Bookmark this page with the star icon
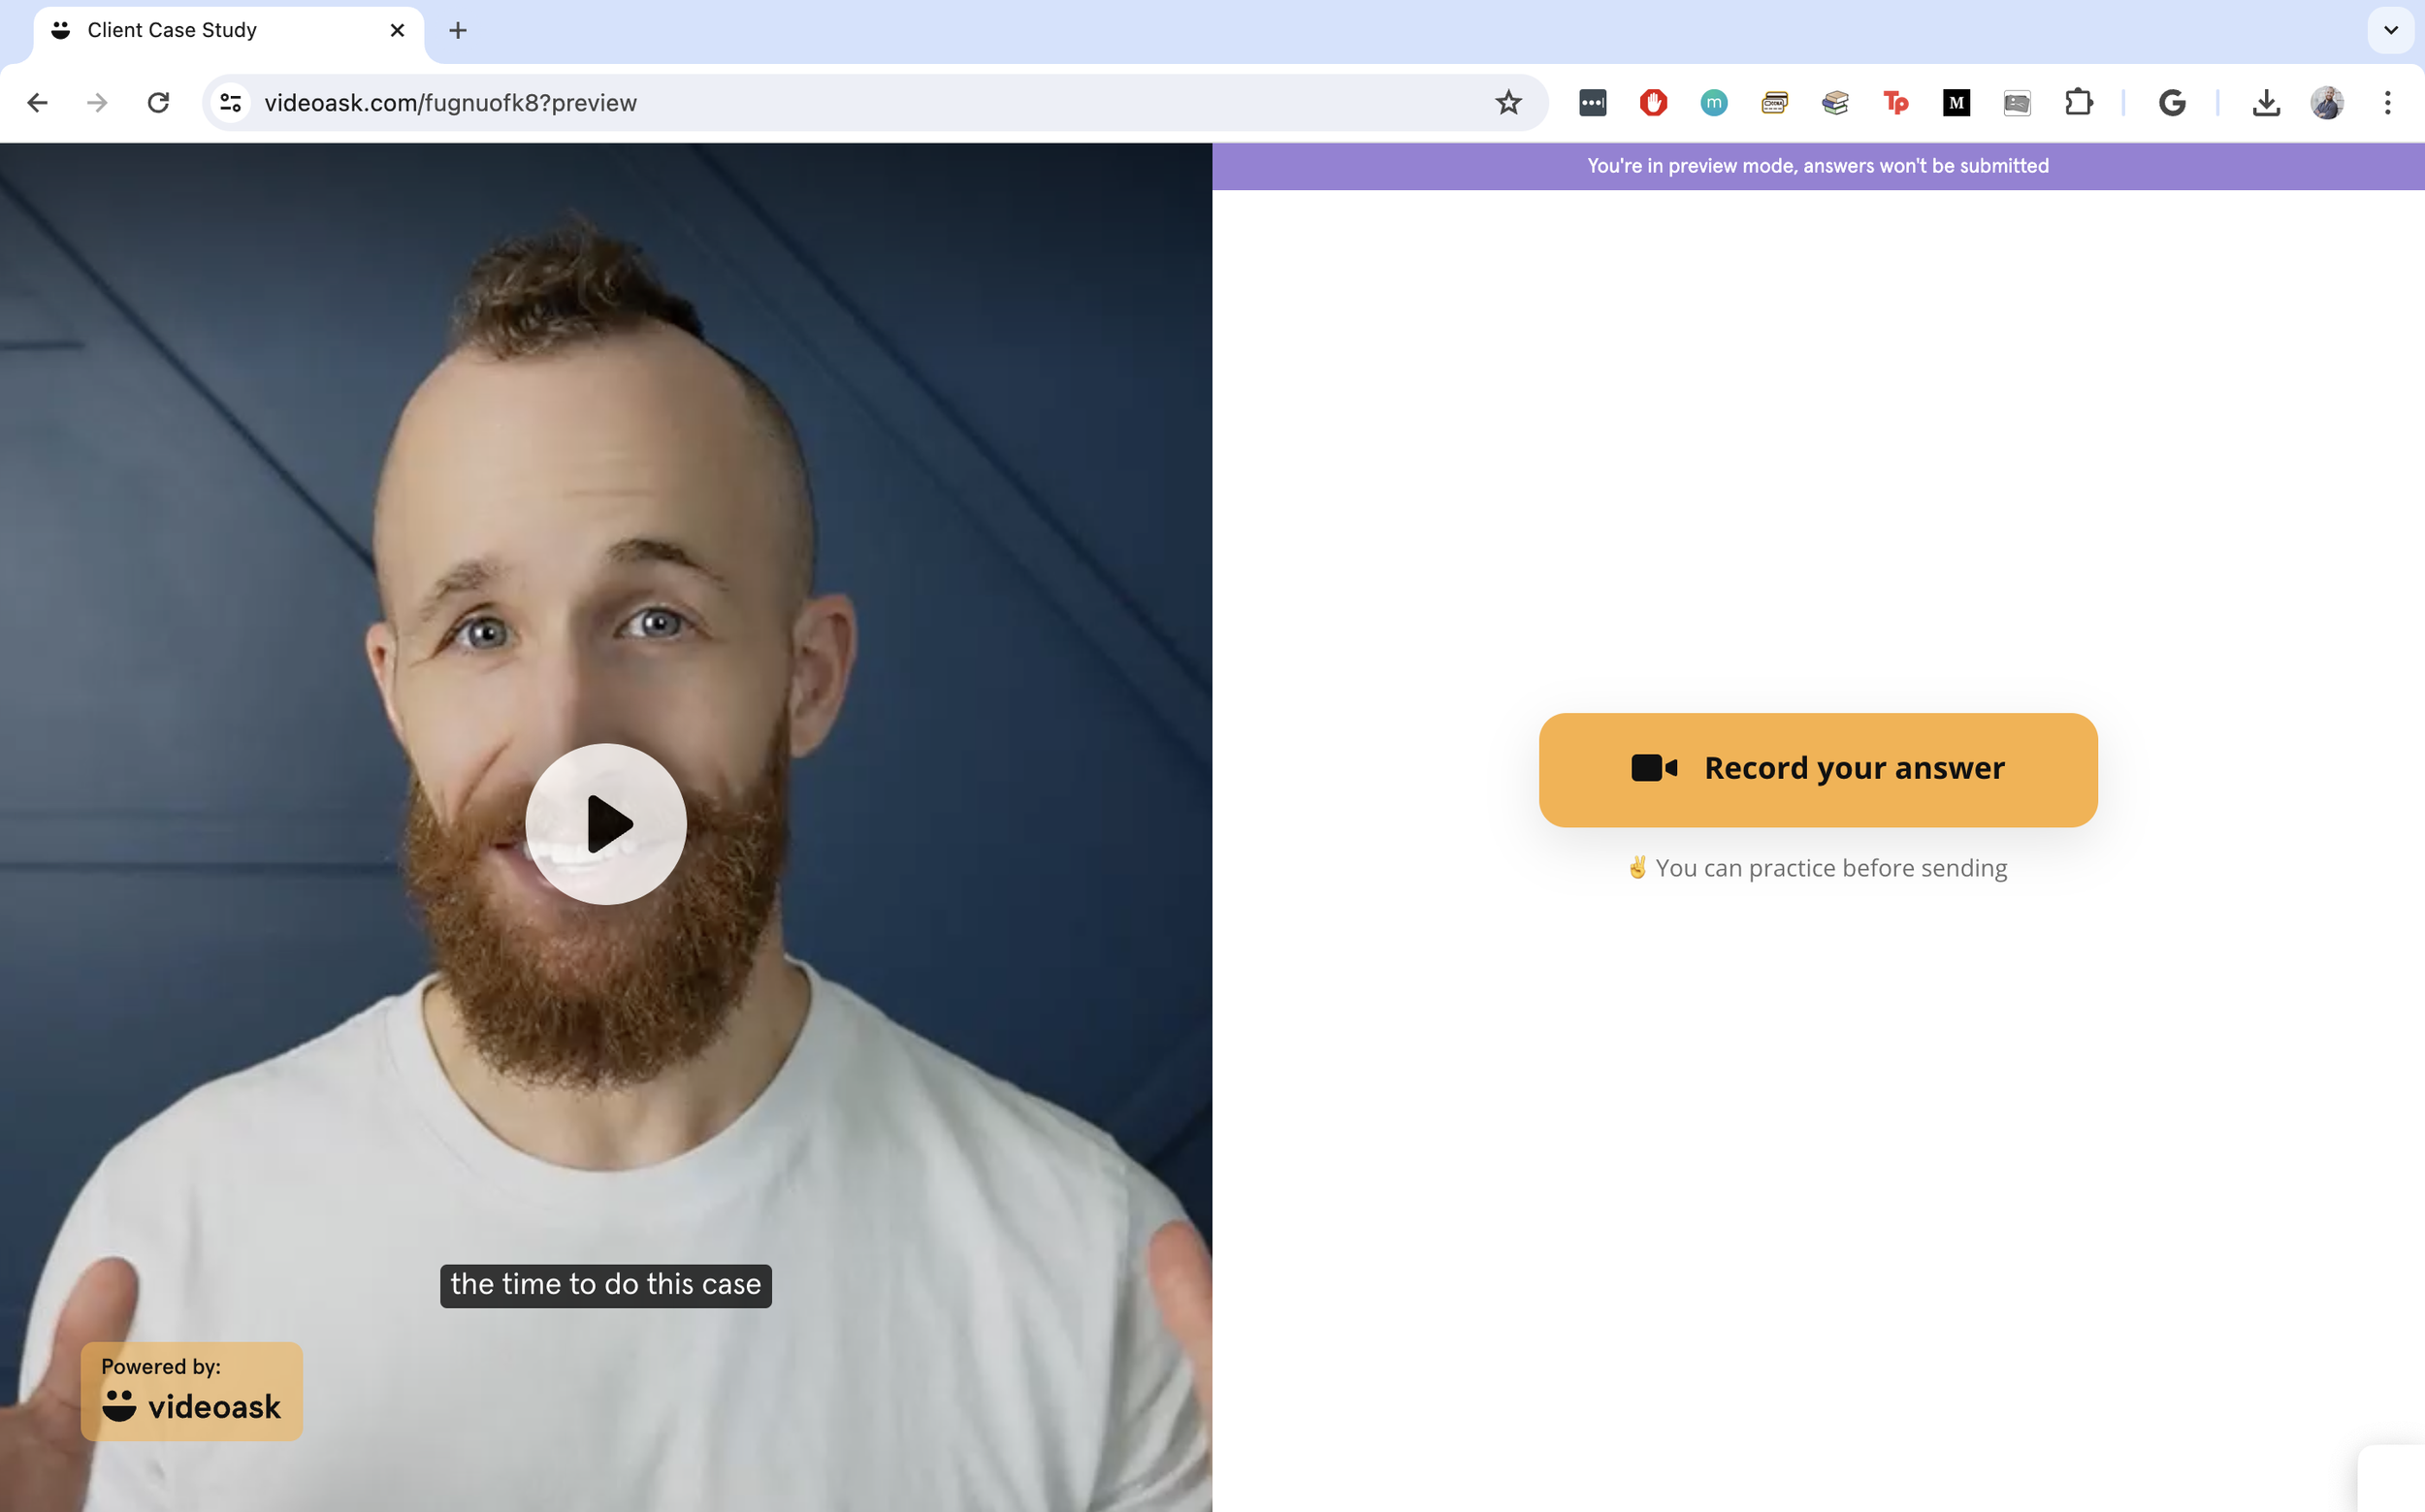This screenshot has width=2425, height=1512. point(1508,102)
